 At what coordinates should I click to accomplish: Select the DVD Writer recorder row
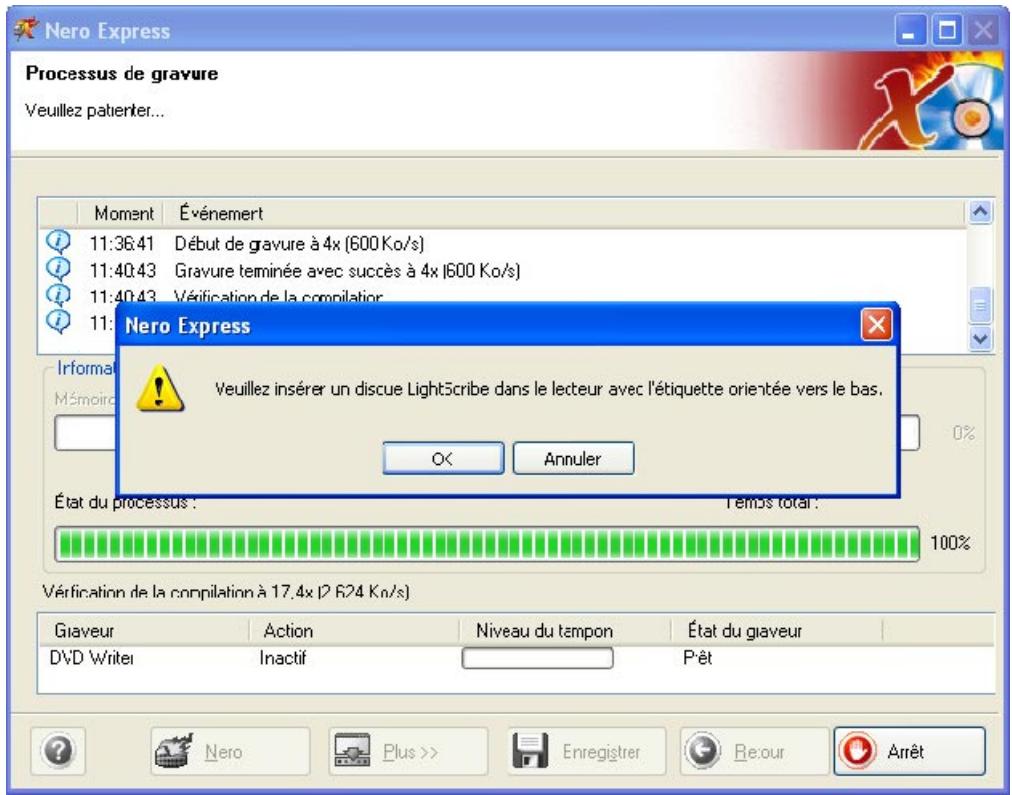[516, 658]
